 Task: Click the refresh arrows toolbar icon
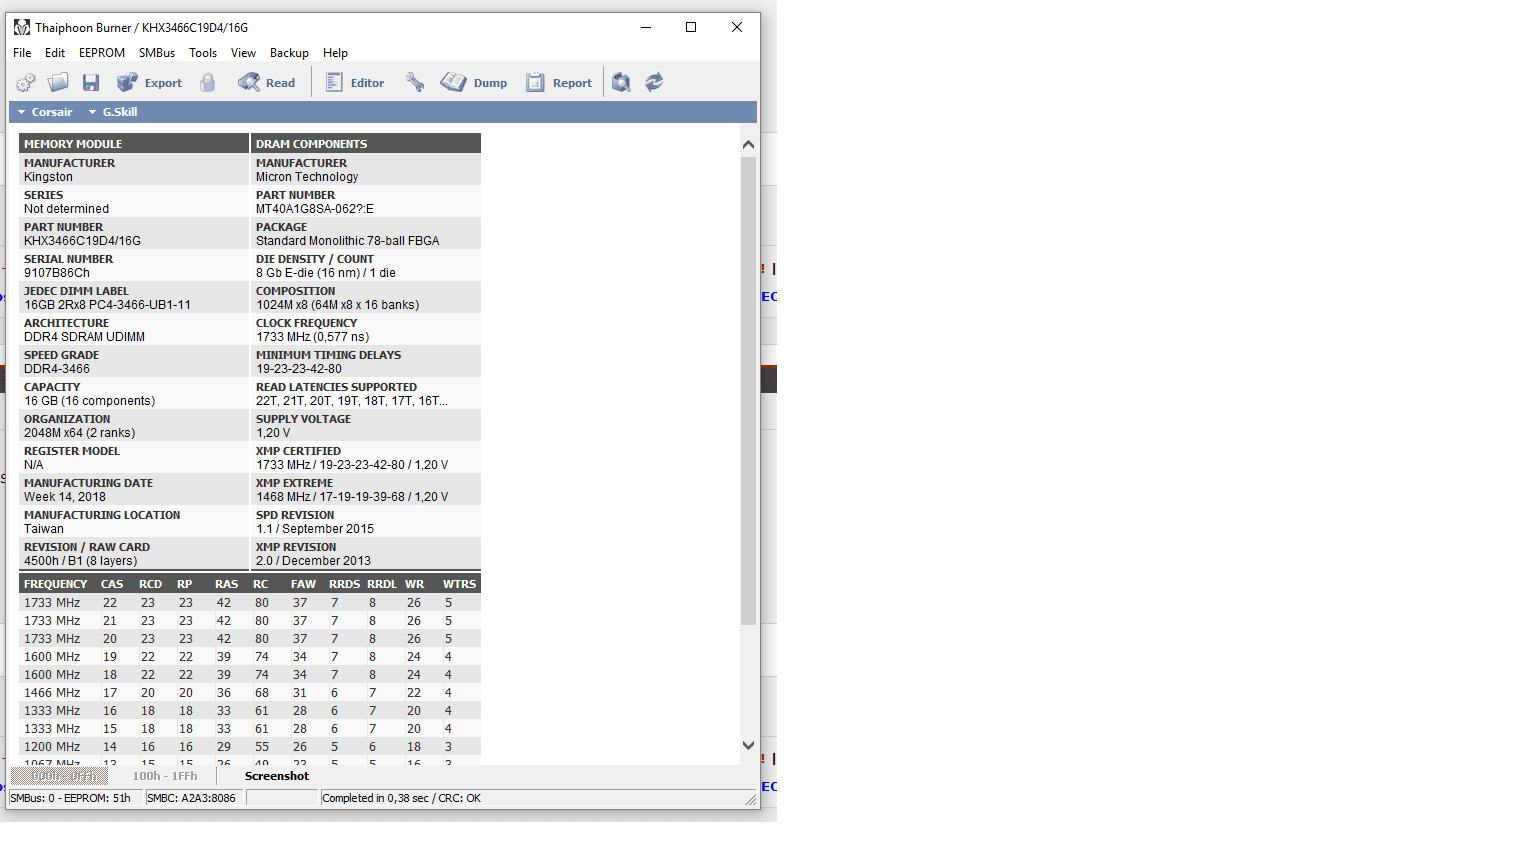654,83
